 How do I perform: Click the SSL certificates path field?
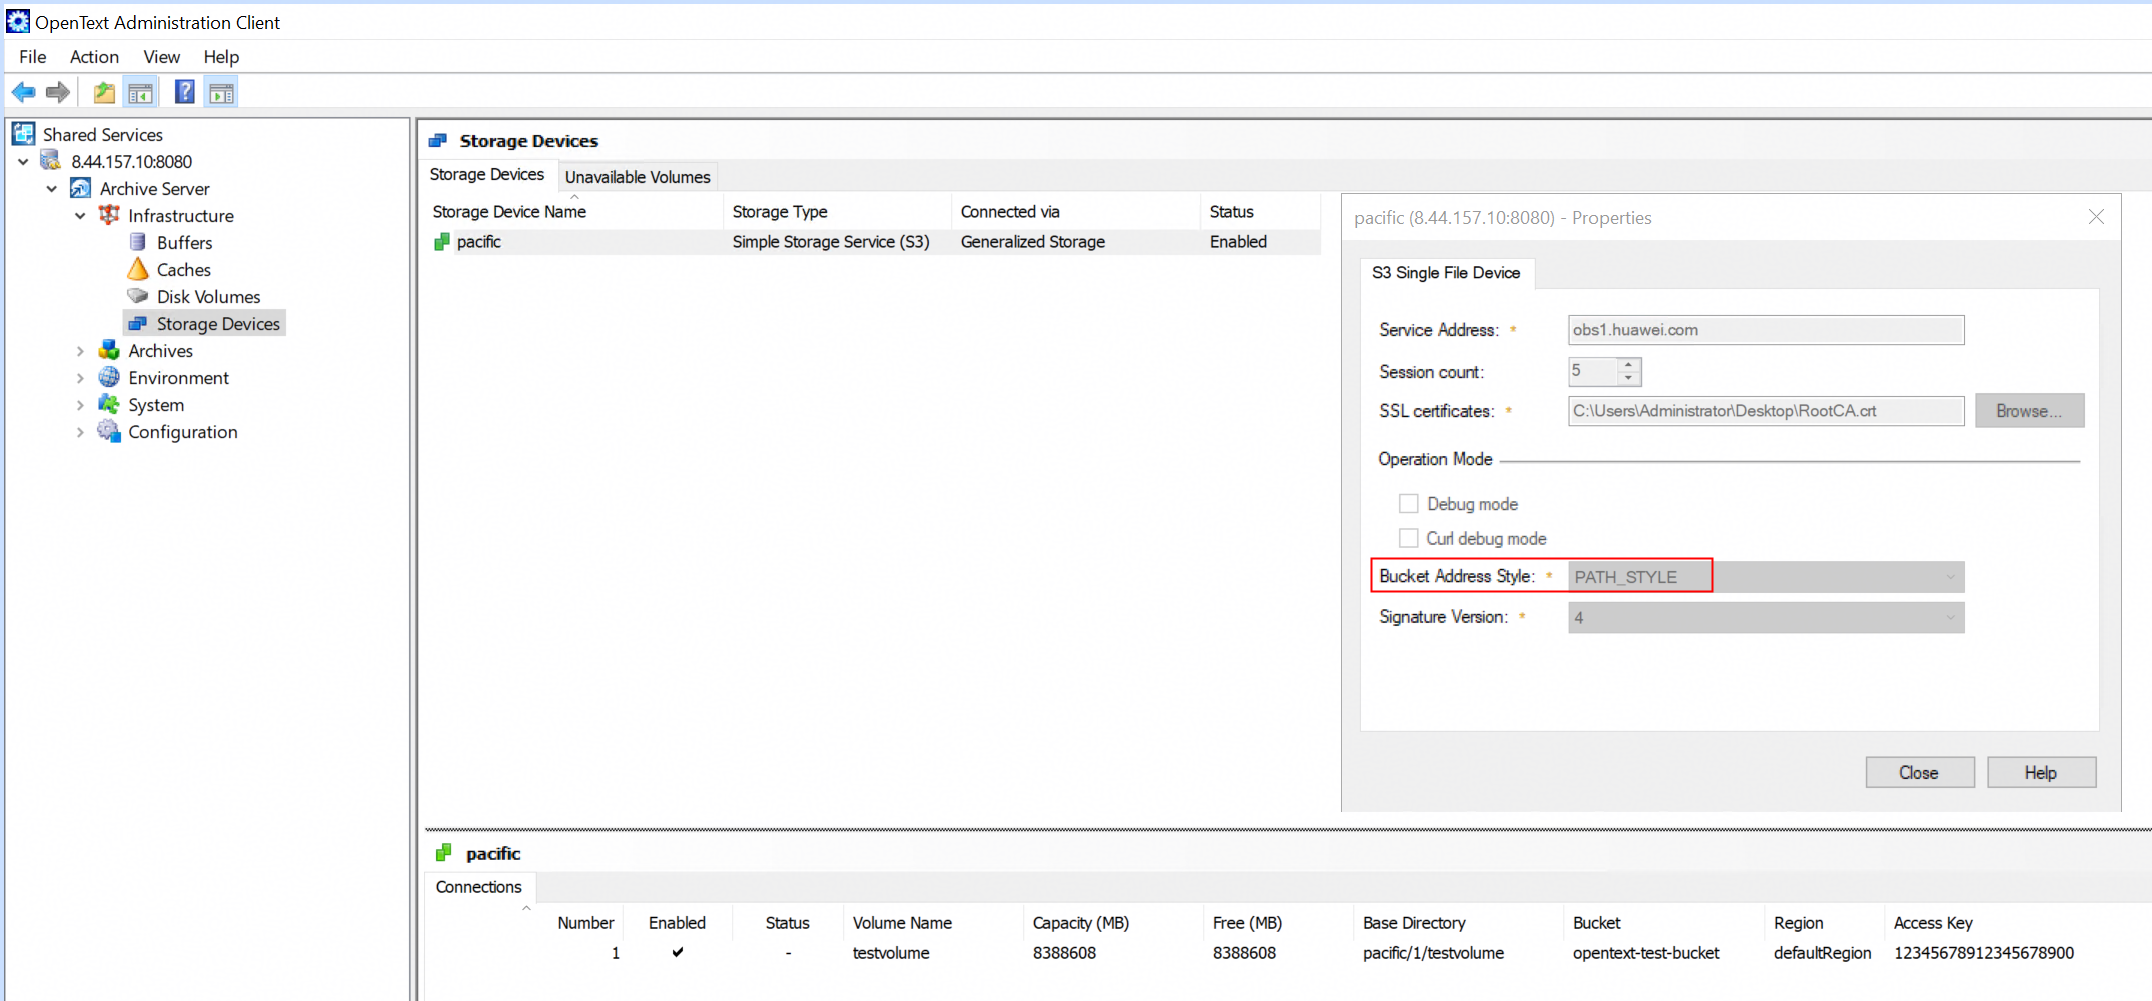coord(1766,411)
